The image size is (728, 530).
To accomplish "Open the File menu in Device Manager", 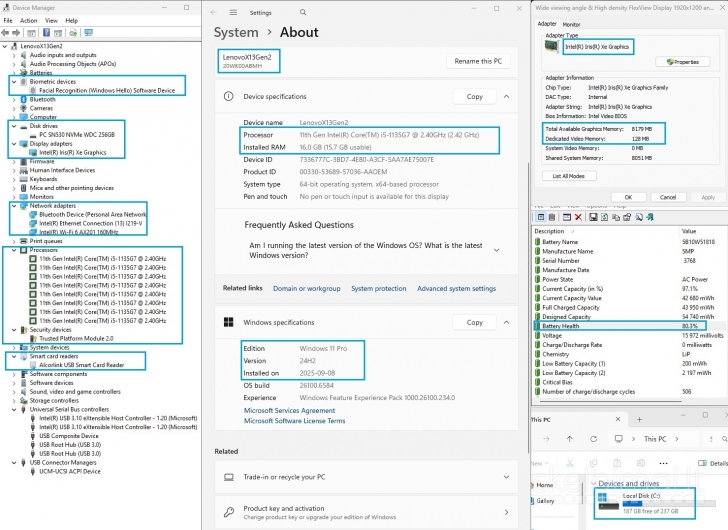I will (8, 20).
